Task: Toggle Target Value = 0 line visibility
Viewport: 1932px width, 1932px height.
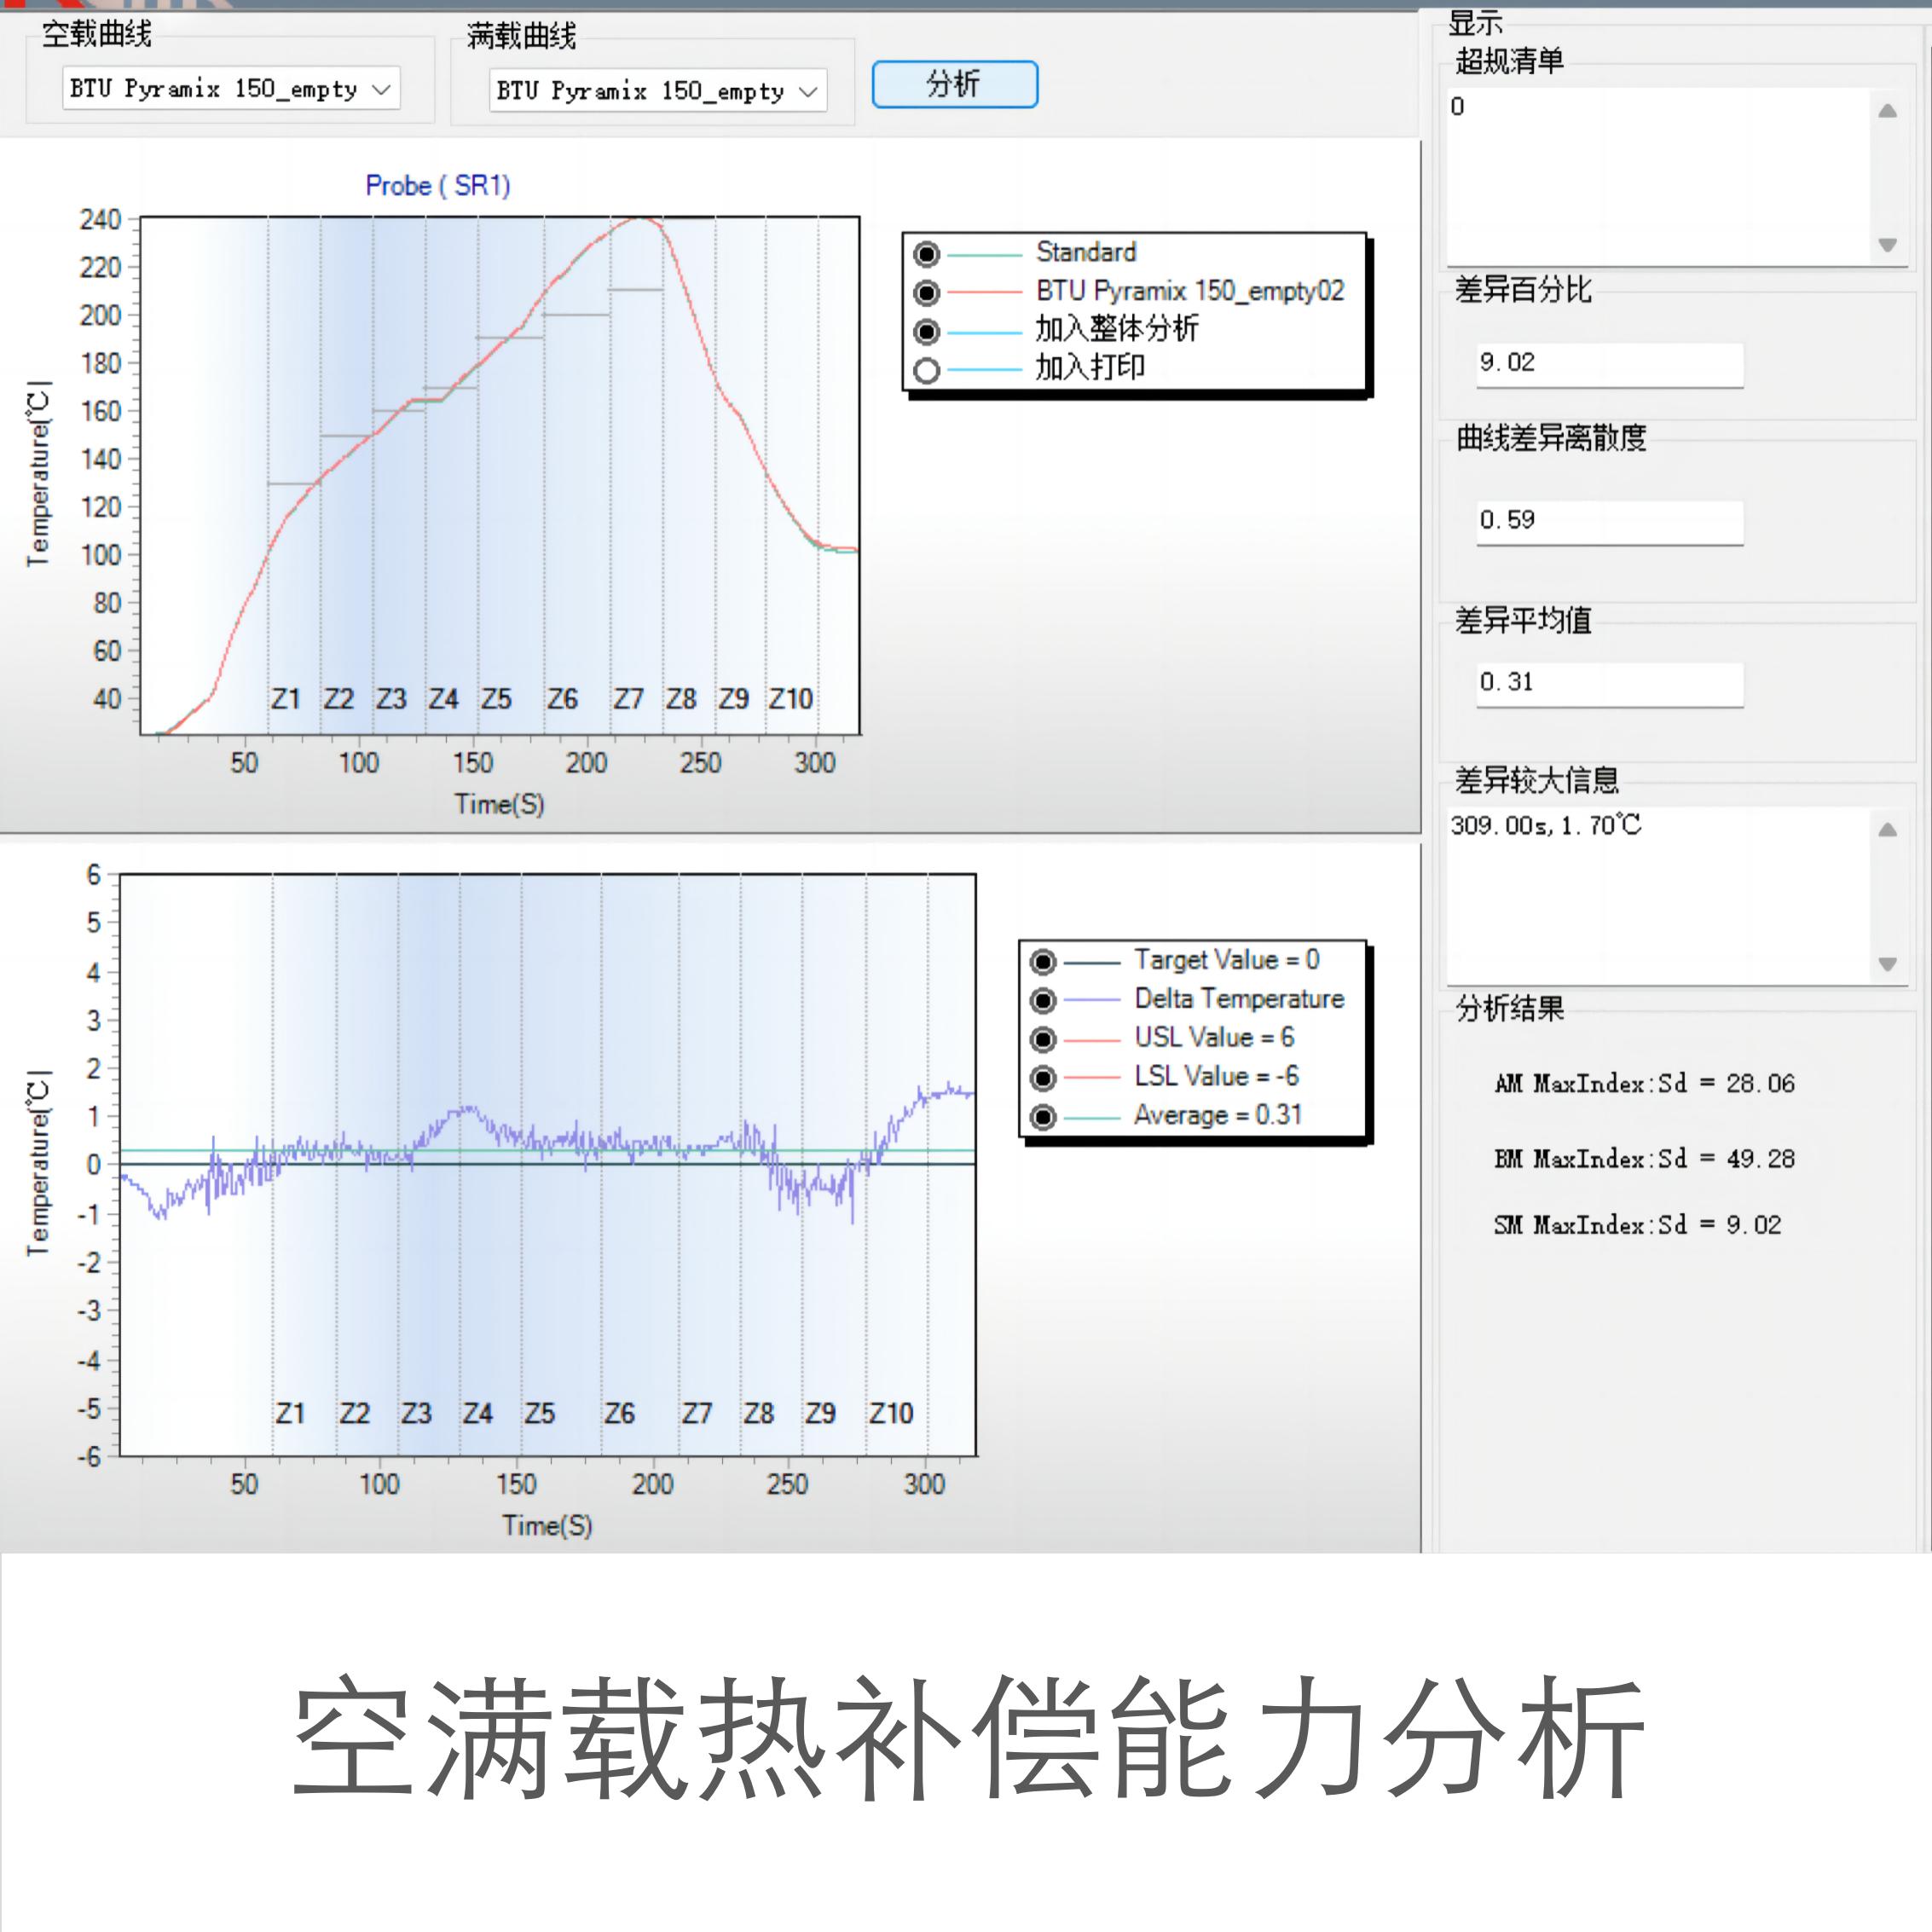Action: click(x=1043, y=961)
